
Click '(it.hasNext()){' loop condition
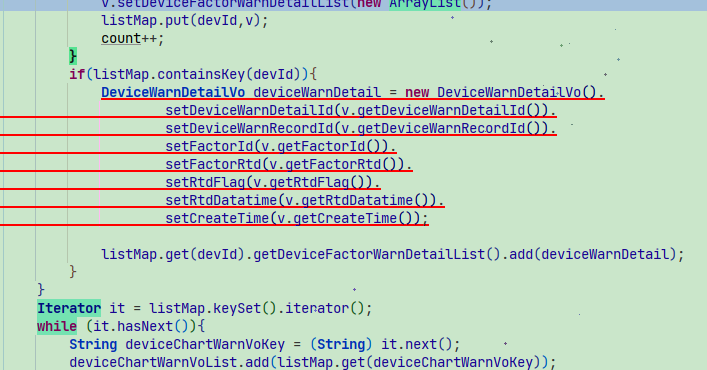click(145, 326)
